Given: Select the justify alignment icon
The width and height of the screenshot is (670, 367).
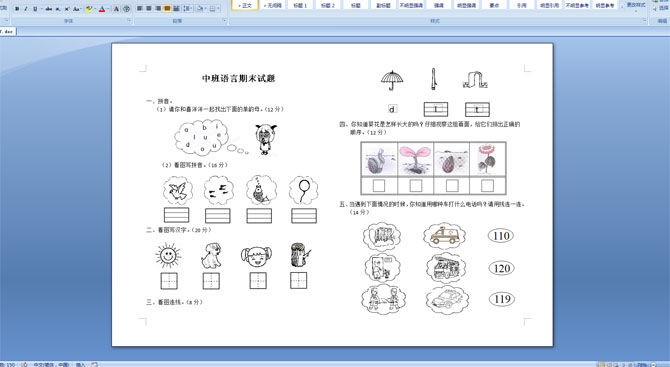Looking at the screenshot, I should pos(167,9).
